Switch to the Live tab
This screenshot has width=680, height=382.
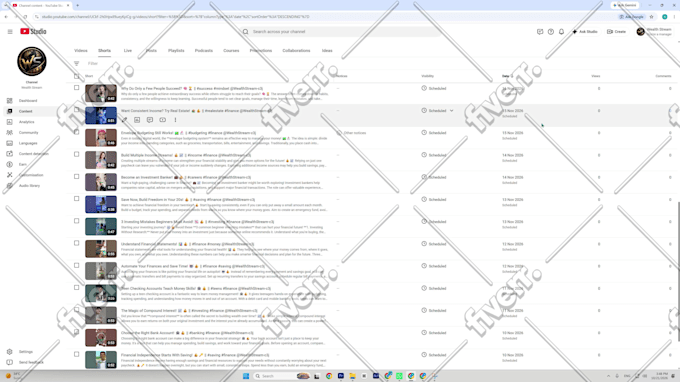tap(128, 51)
